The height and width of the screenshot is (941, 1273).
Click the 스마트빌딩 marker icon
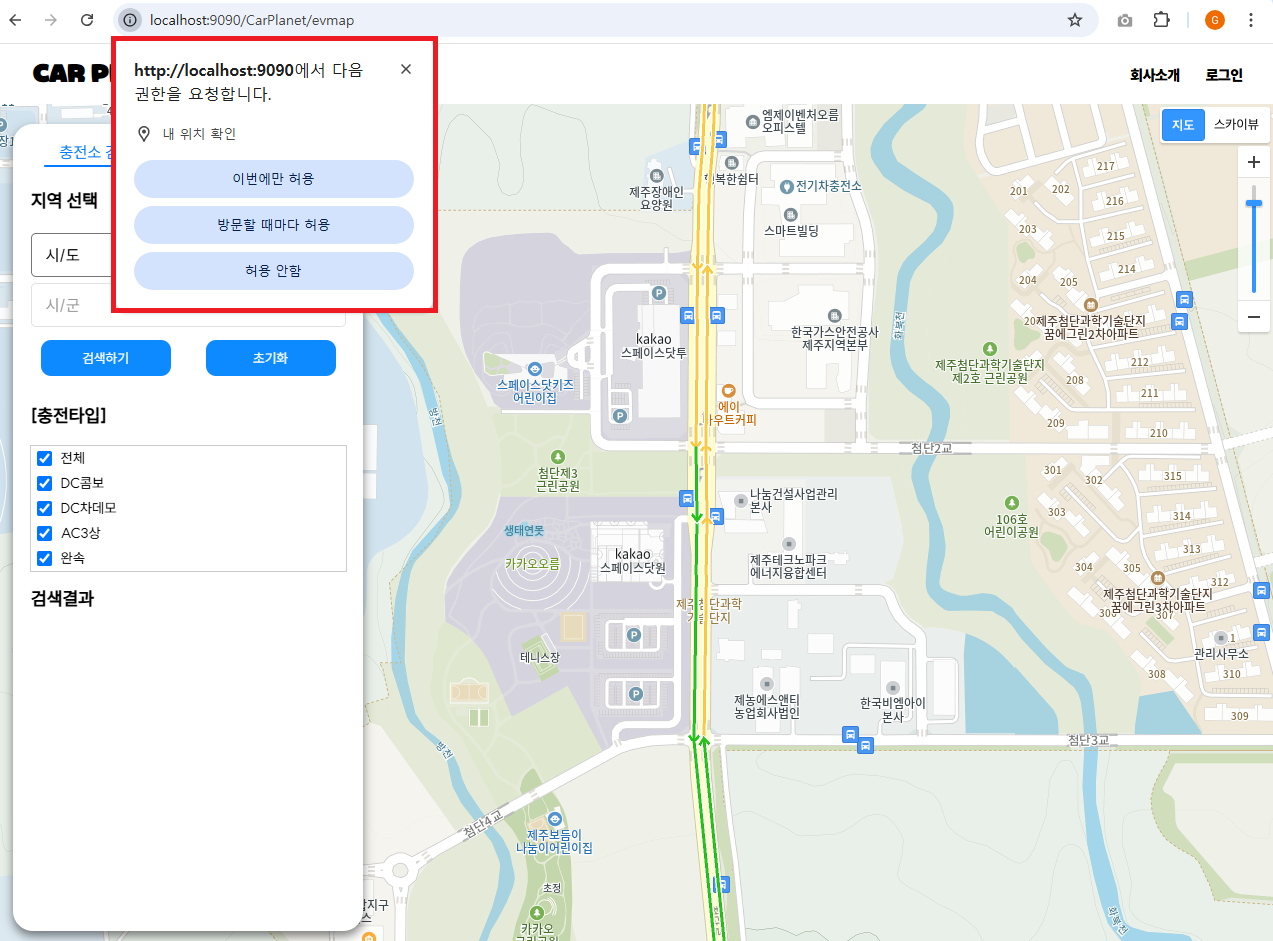[x=791, y=214]
